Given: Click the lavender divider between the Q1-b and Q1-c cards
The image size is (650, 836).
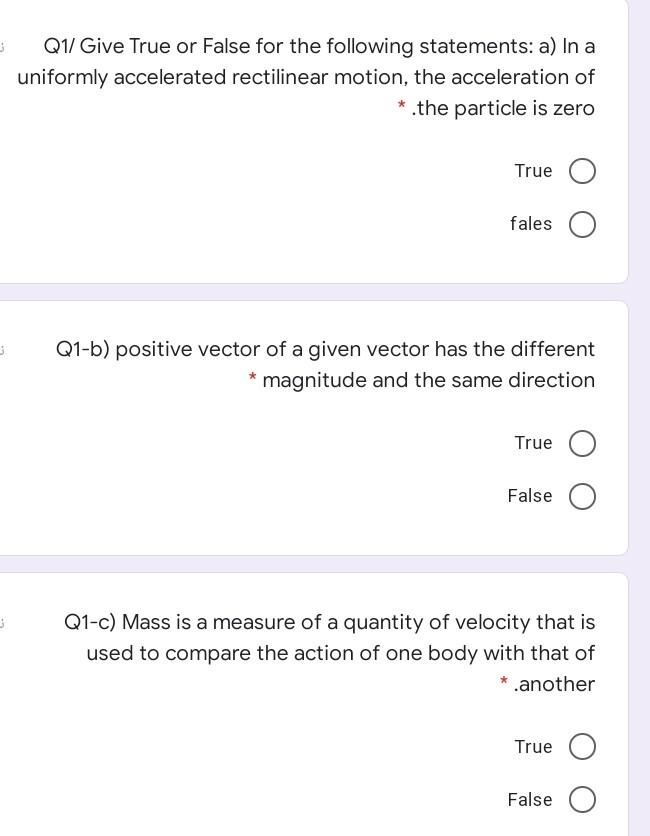Looking at the screenshot, I should 314,564.
